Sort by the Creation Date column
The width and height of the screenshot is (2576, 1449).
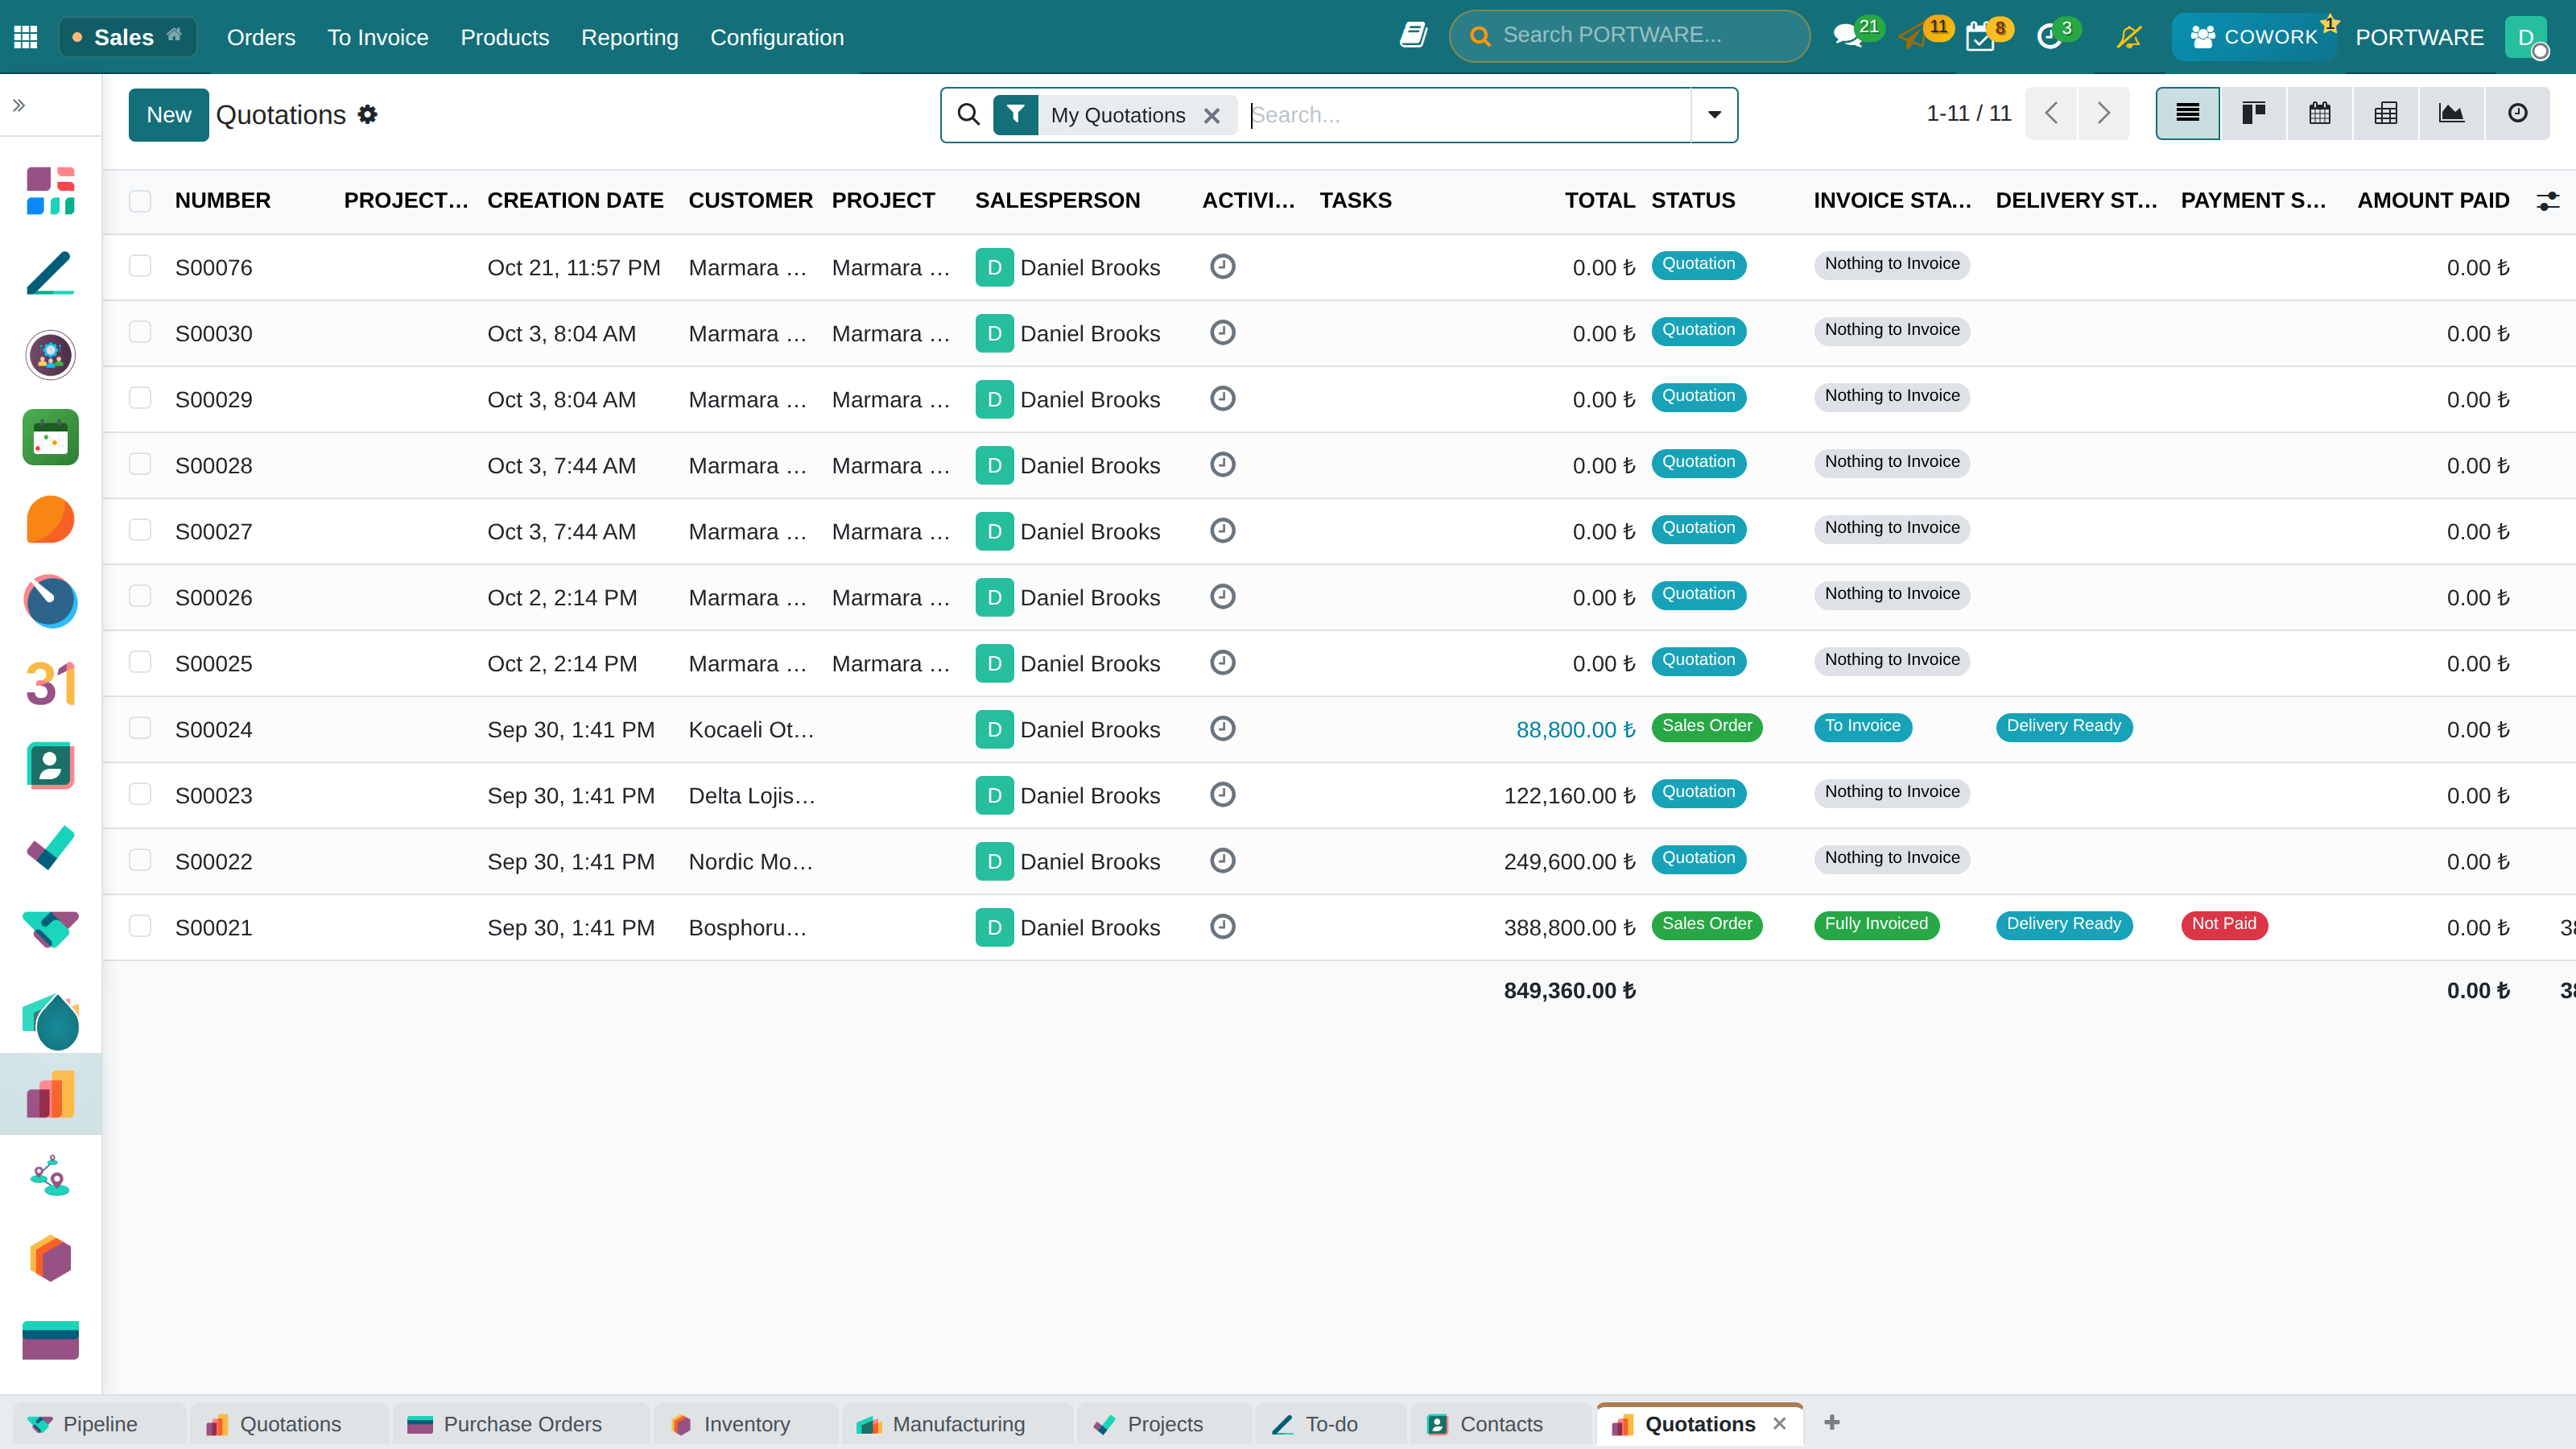(575, 201)
